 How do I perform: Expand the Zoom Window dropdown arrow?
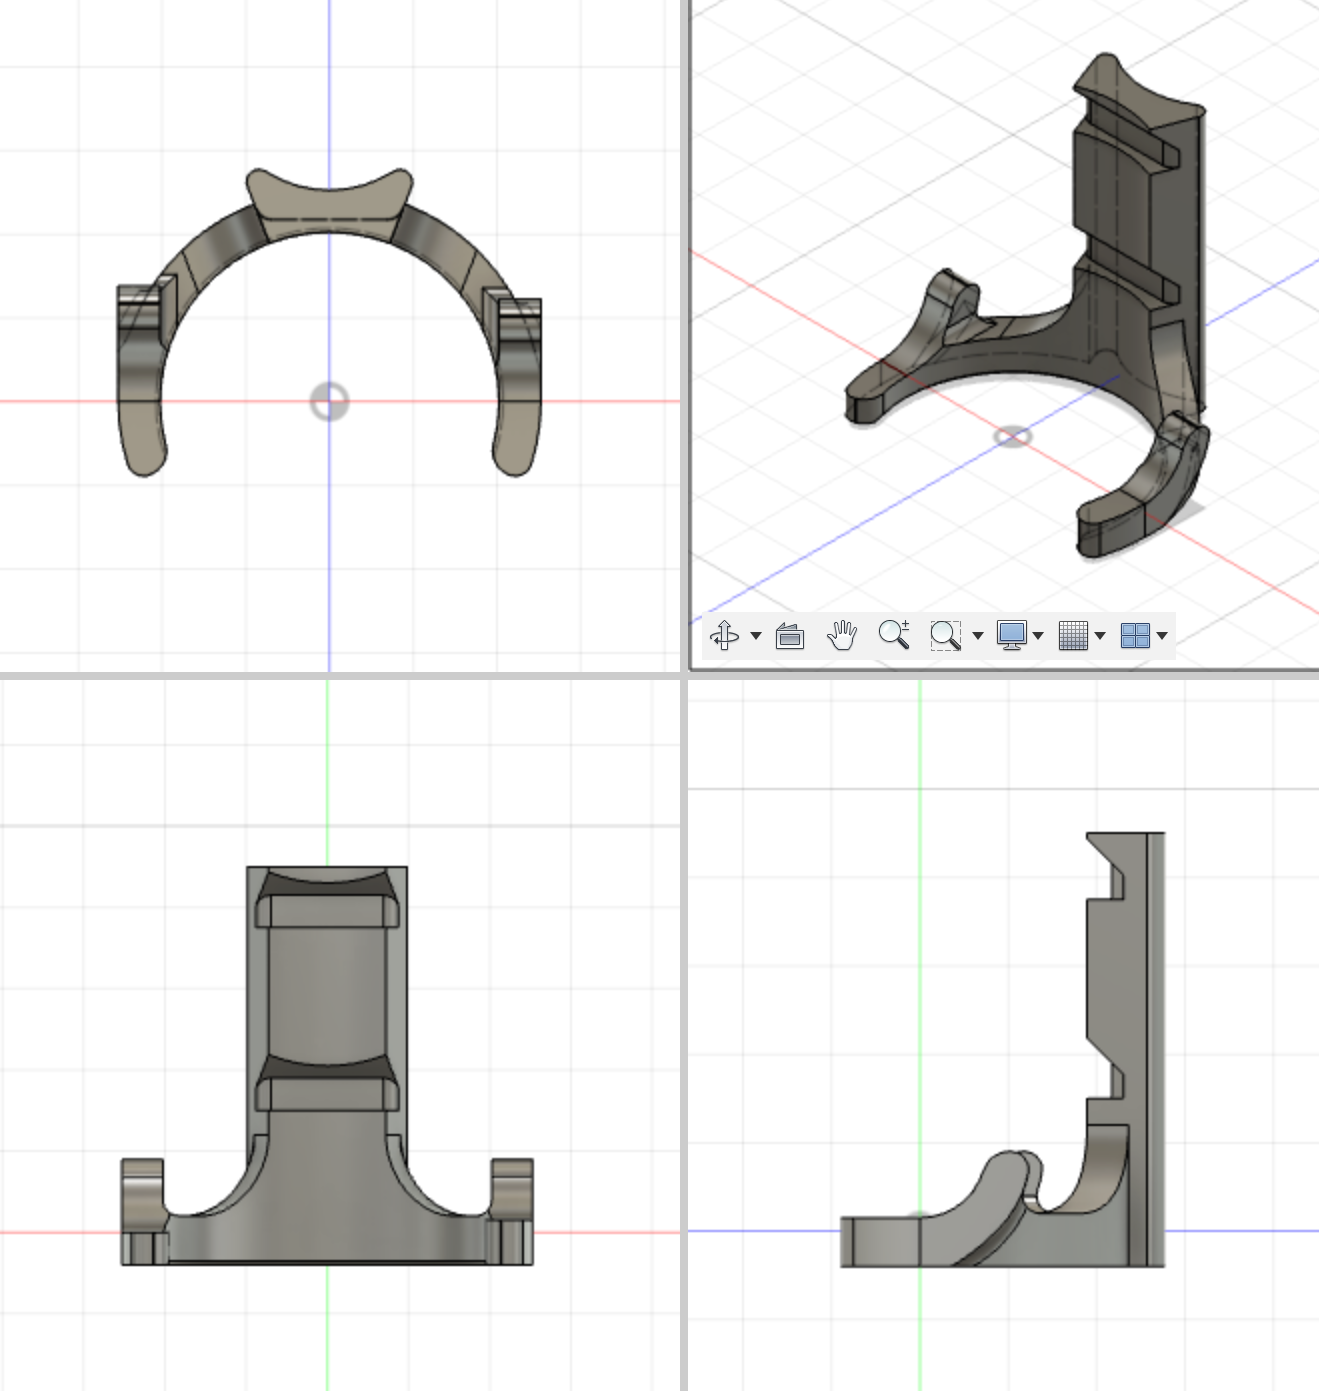(x=978, y=636)
